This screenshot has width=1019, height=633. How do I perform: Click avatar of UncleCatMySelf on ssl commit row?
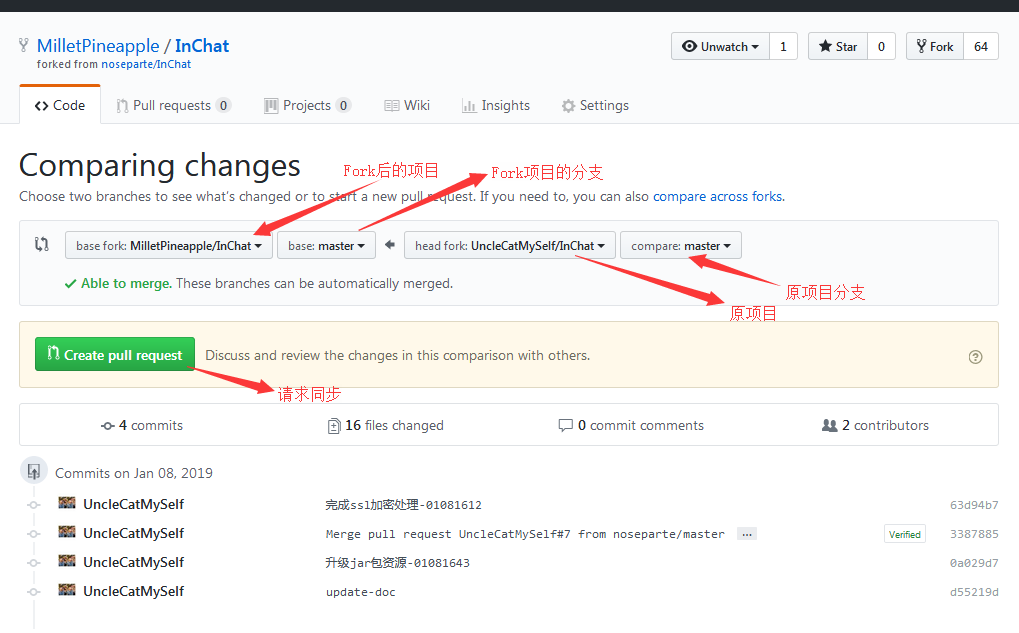tap(67, 502)
